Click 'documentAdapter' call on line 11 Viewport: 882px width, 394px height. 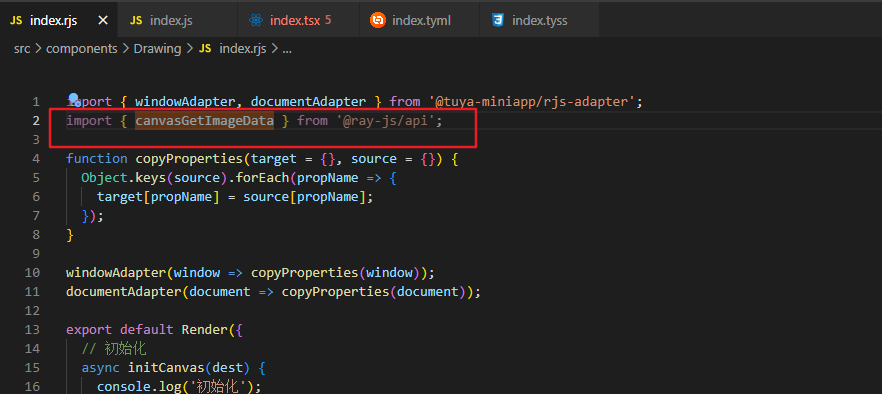click(124, 292)
